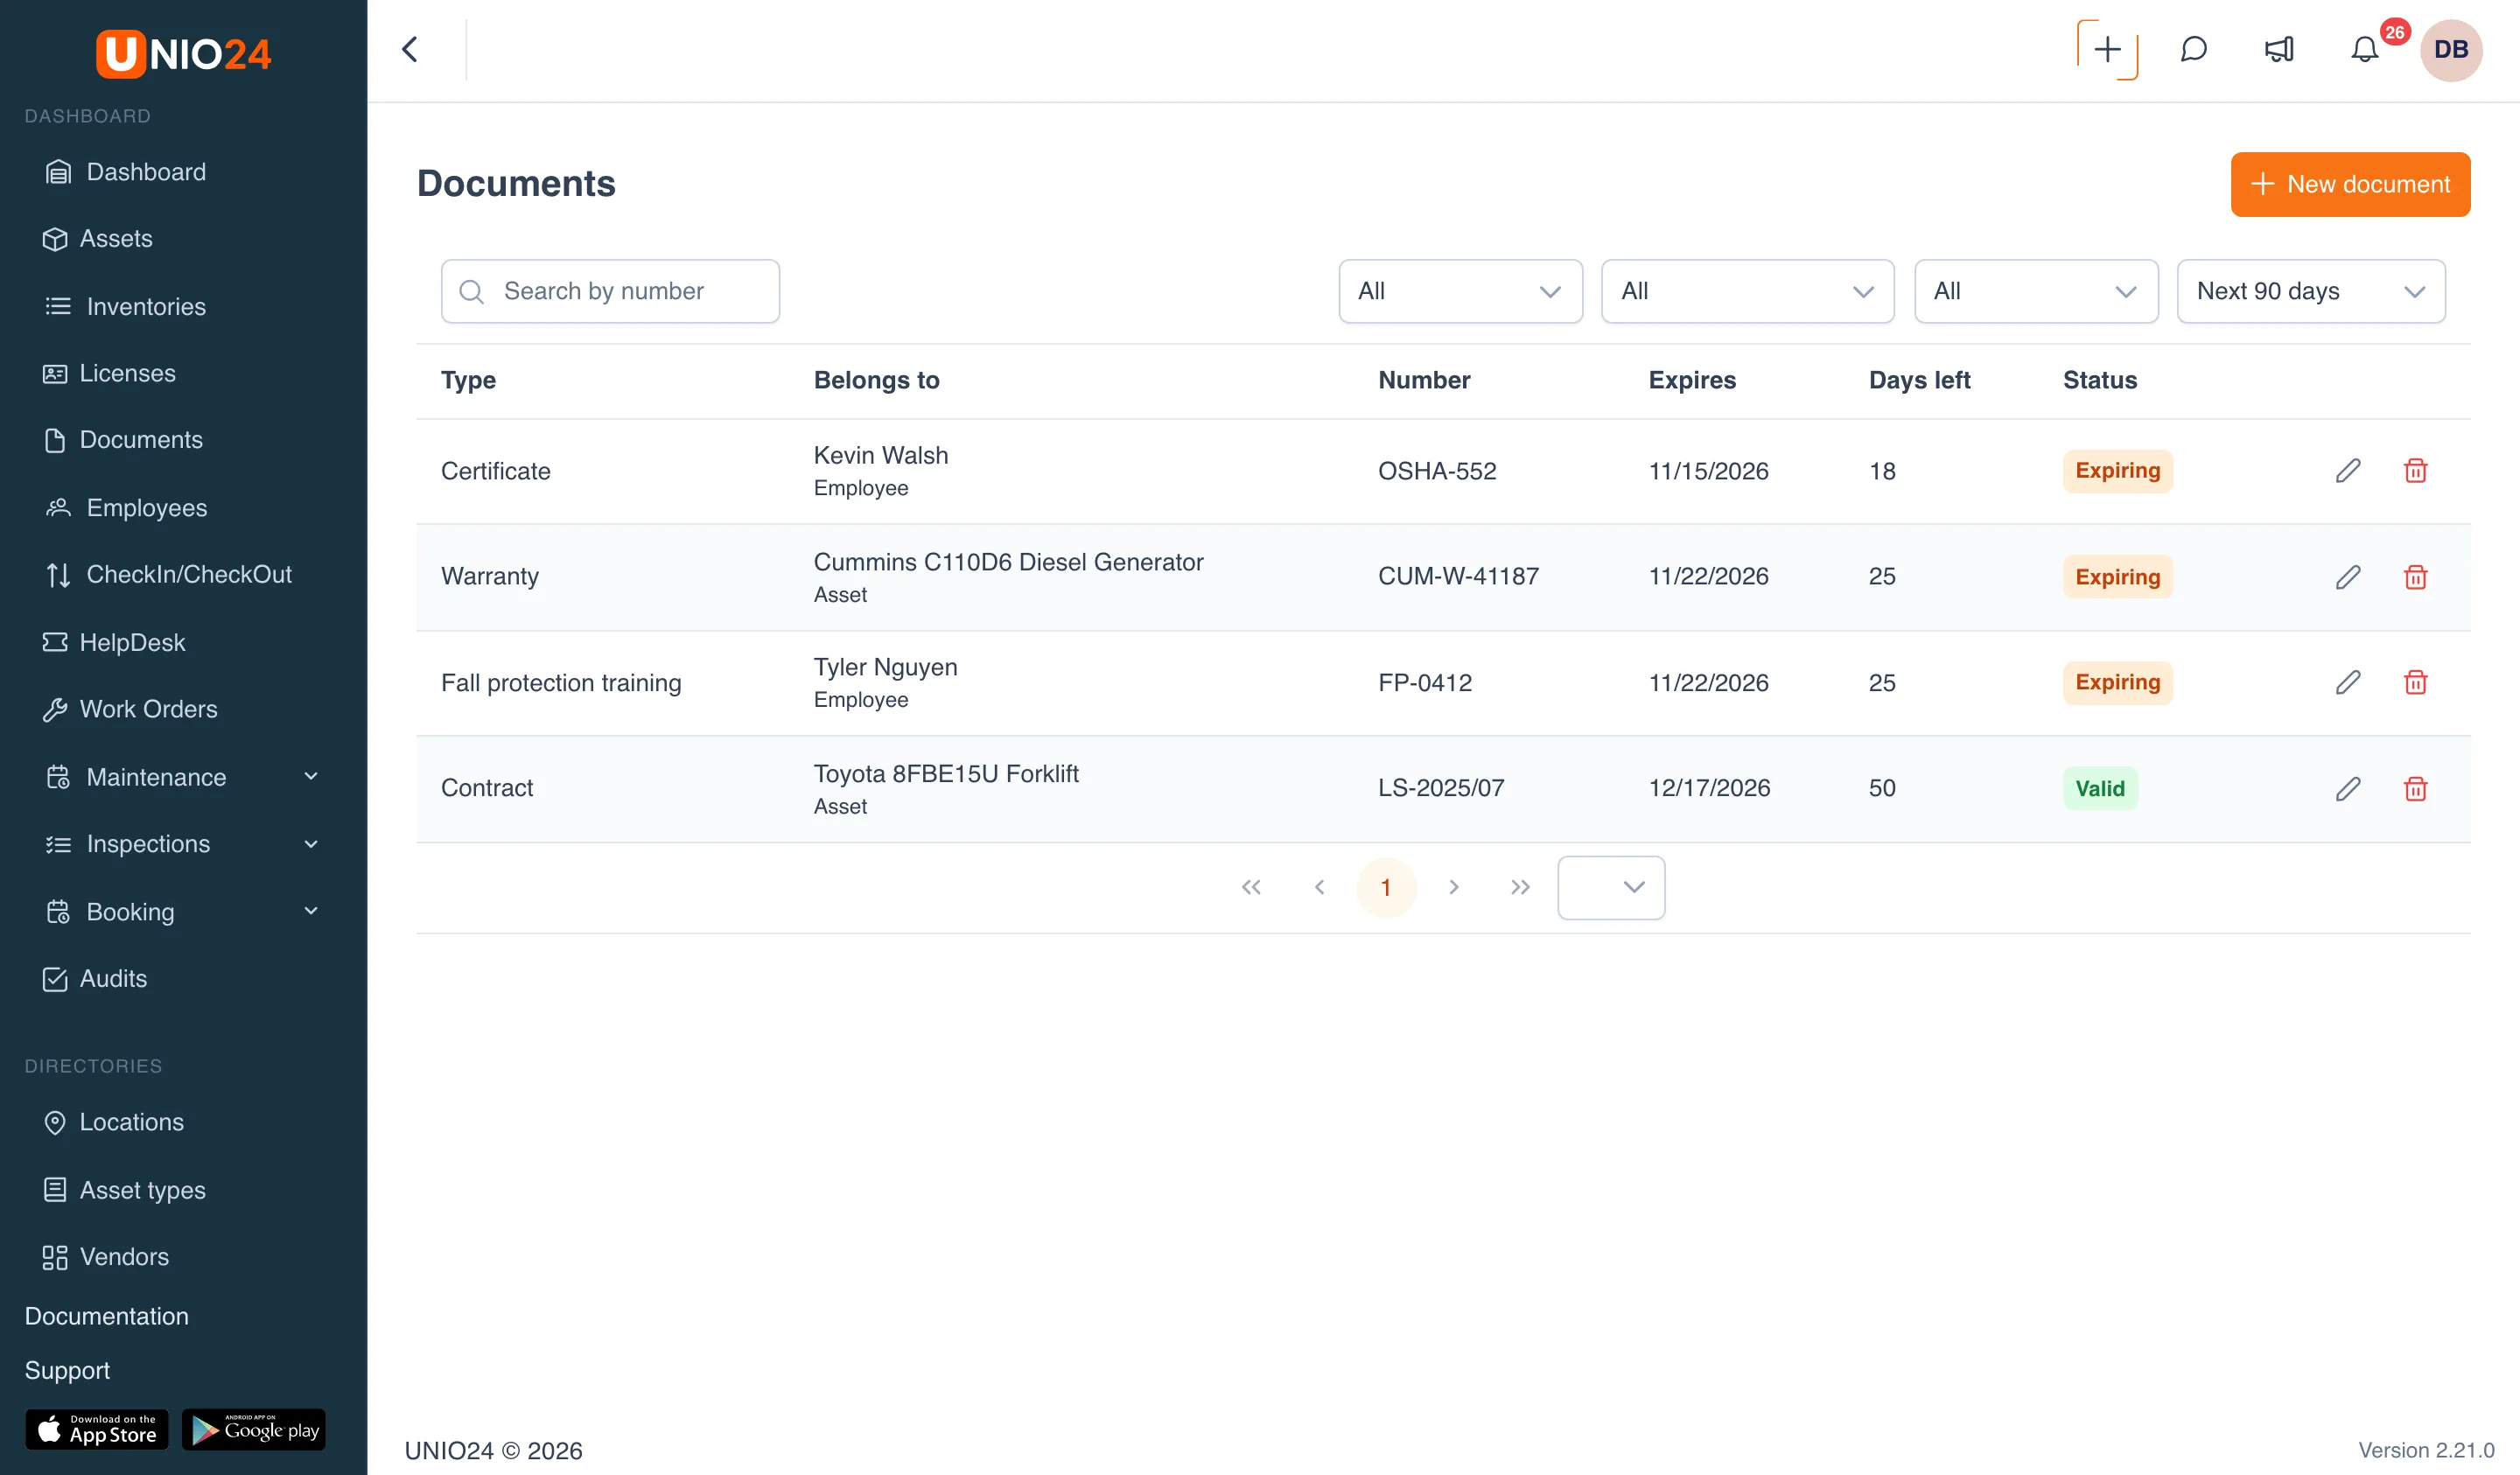This screenshot has height=1475, width=2520.
Task: Delete the LS-2025/07 contract document
Action: point(2415,788)
